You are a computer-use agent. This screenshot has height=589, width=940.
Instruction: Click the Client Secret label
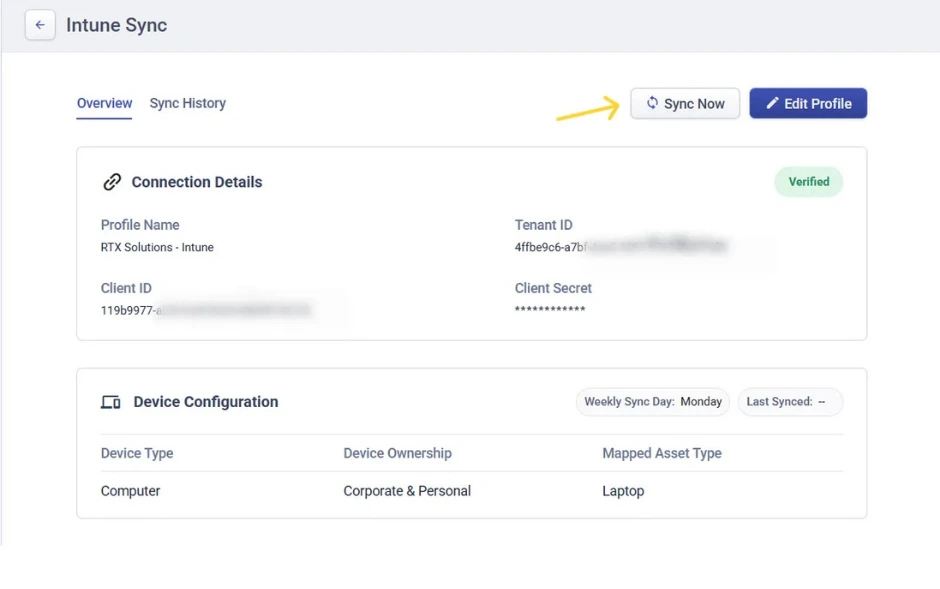click(x=553, y=288)
